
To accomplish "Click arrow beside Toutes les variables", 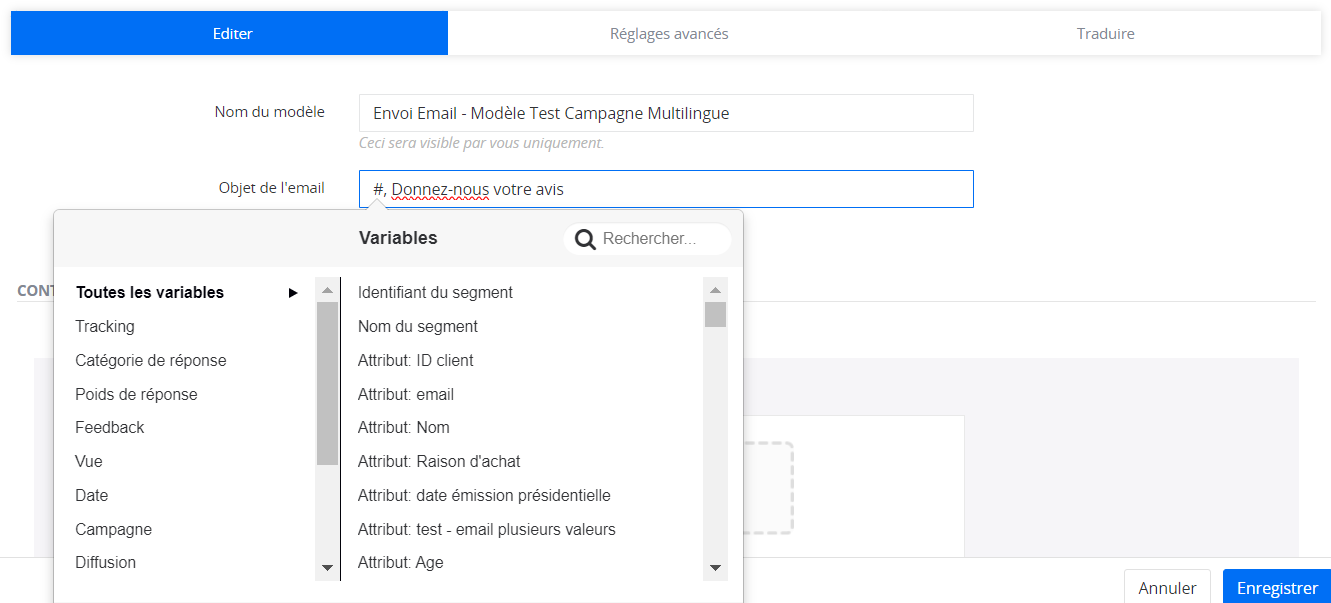I will (x=293, y=293).
